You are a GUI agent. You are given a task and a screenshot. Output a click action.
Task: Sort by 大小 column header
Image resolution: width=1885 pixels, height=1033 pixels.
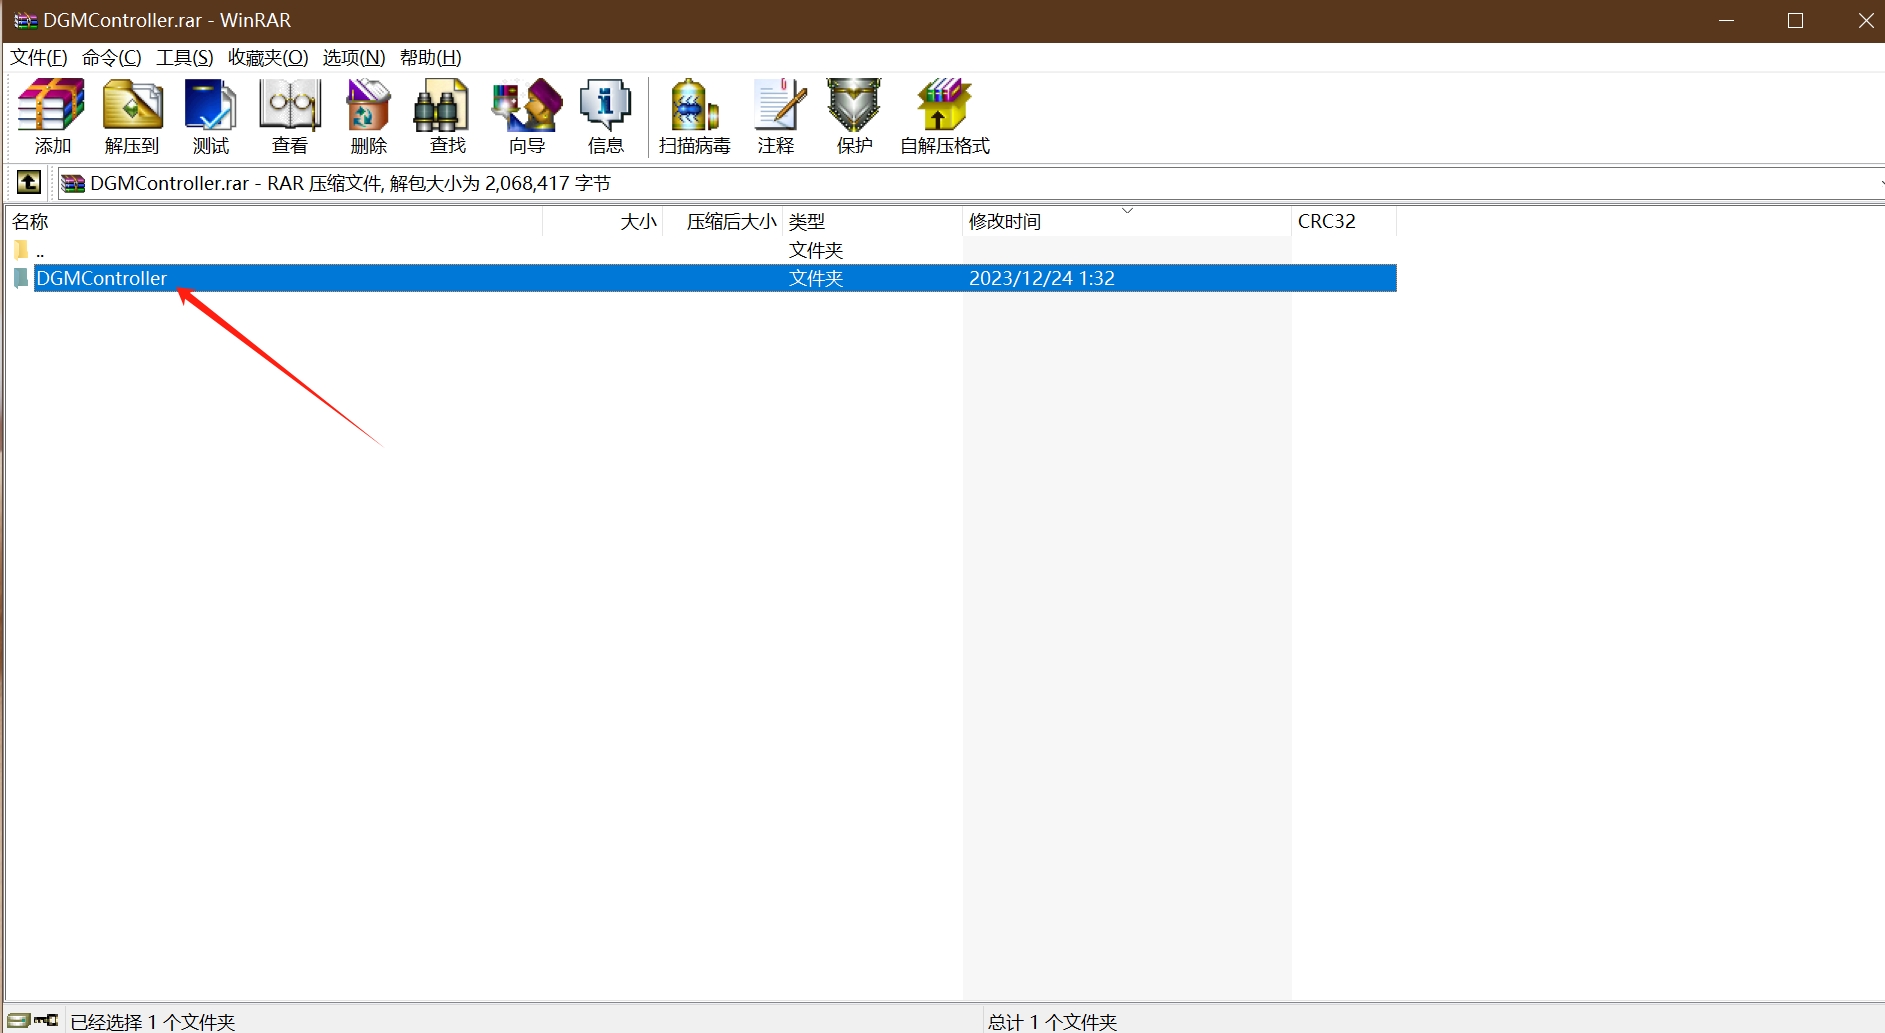603,221
